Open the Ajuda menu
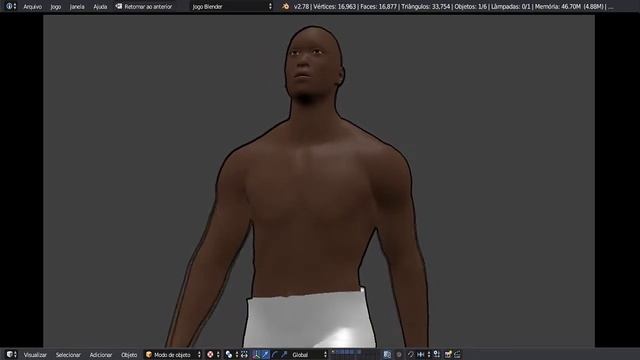 pyautogui.click(x=100, y=7)
